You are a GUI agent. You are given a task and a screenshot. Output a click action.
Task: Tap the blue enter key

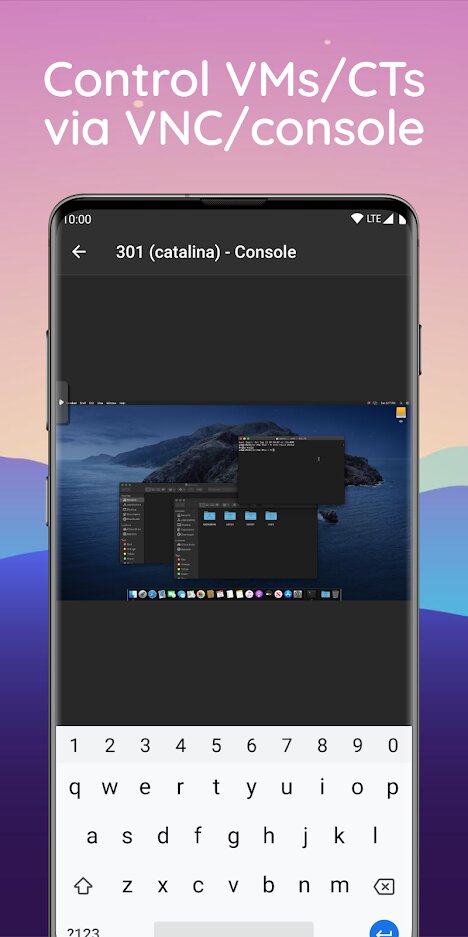point(384,930)
